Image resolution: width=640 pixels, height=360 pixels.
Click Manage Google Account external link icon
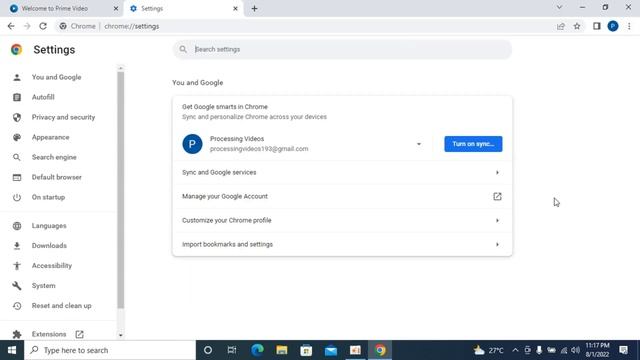(497, 196)
